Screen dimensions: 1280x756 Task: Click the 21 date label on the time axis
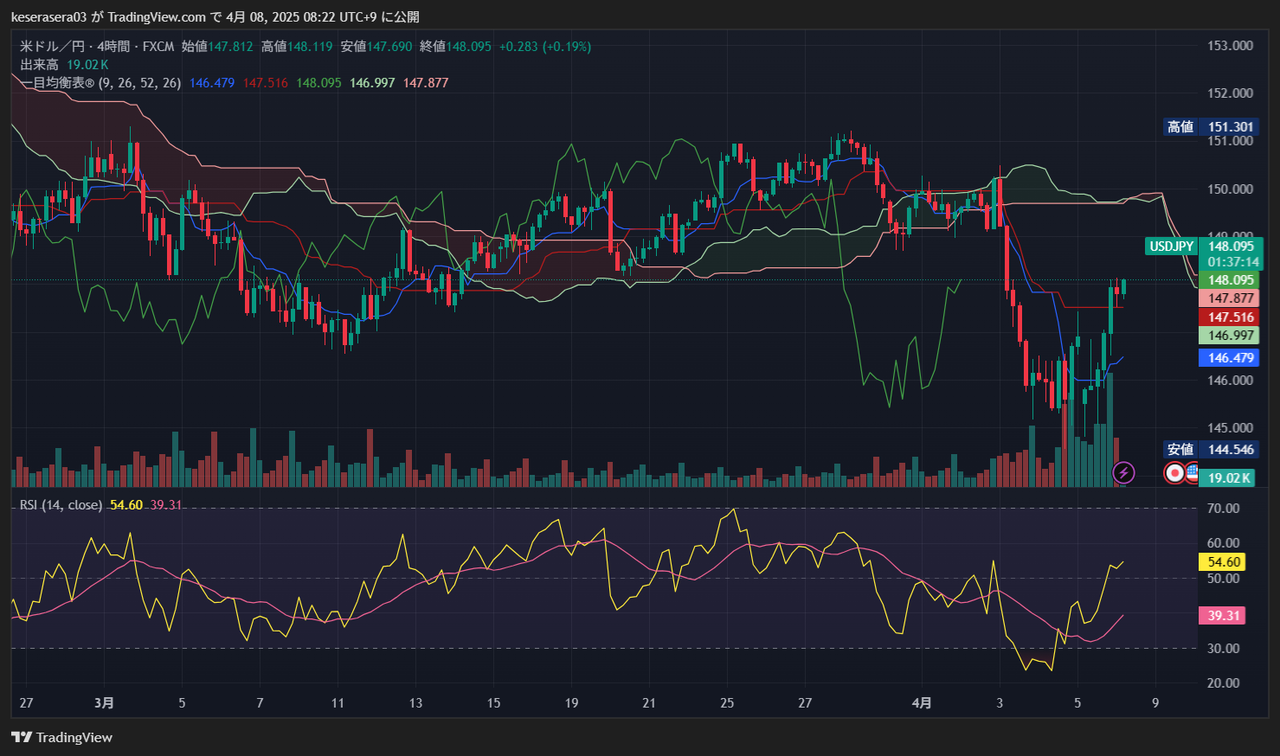pyautogui.click(x=649, y=703)
